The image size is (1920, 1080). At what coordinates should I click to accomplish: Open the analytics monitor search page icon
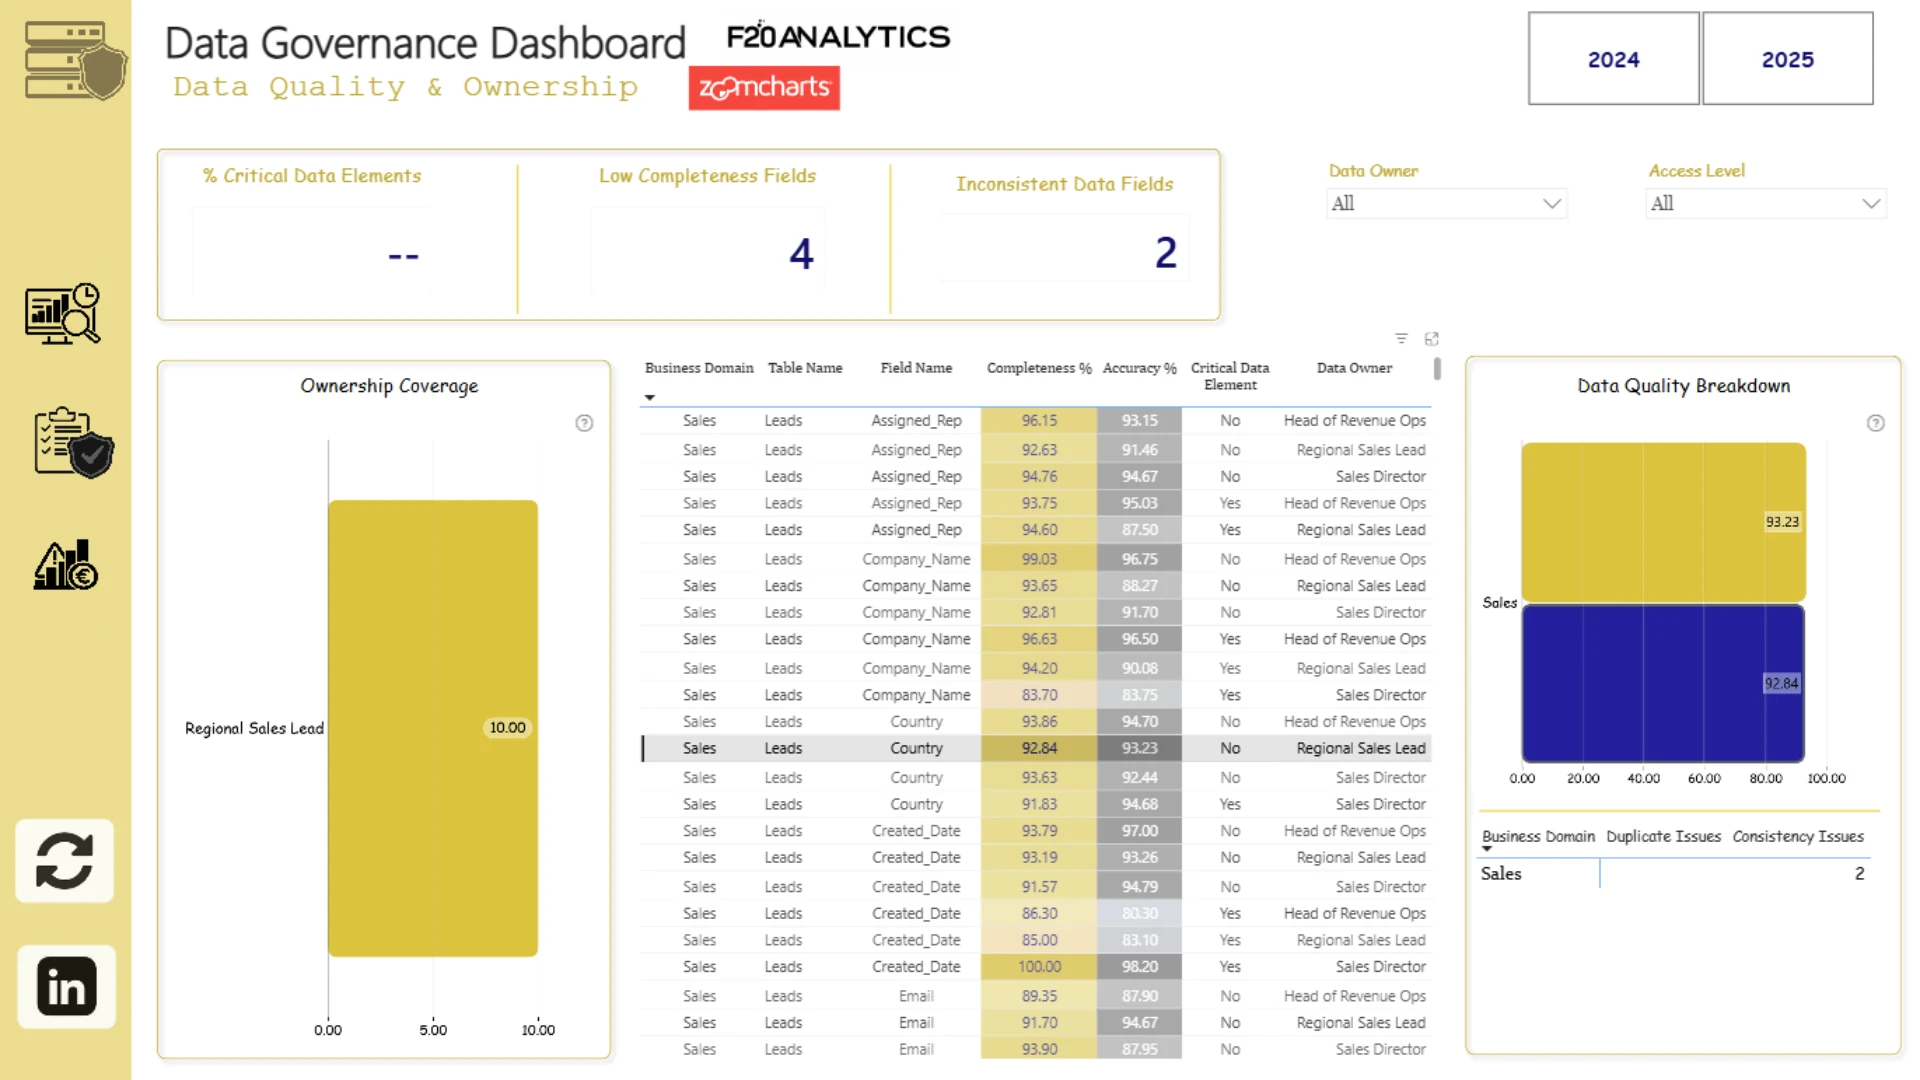click(63, 313)
